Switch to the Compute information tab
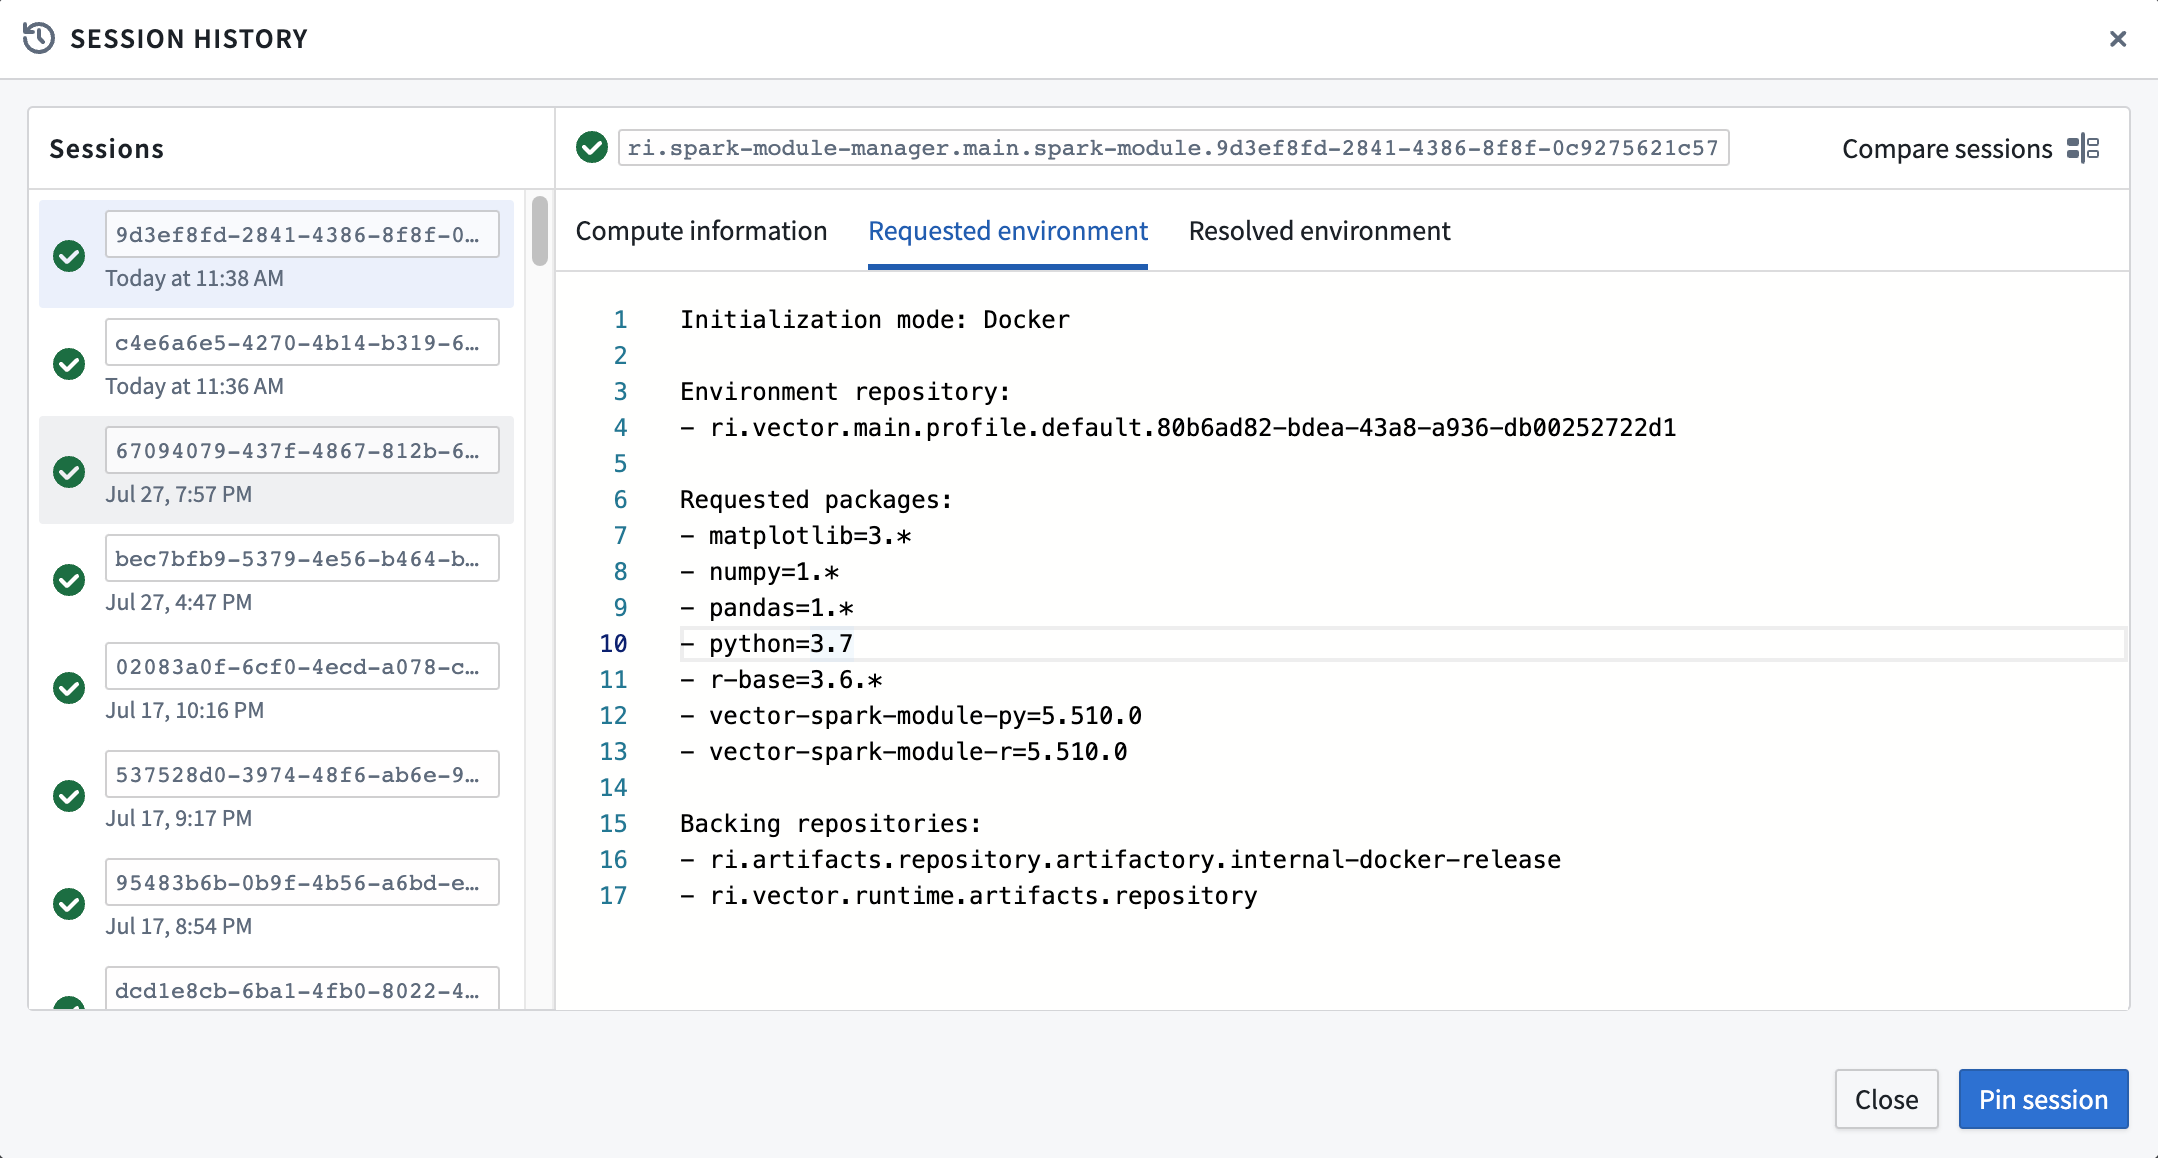Screen dimensions: 2158x1158 702,230
